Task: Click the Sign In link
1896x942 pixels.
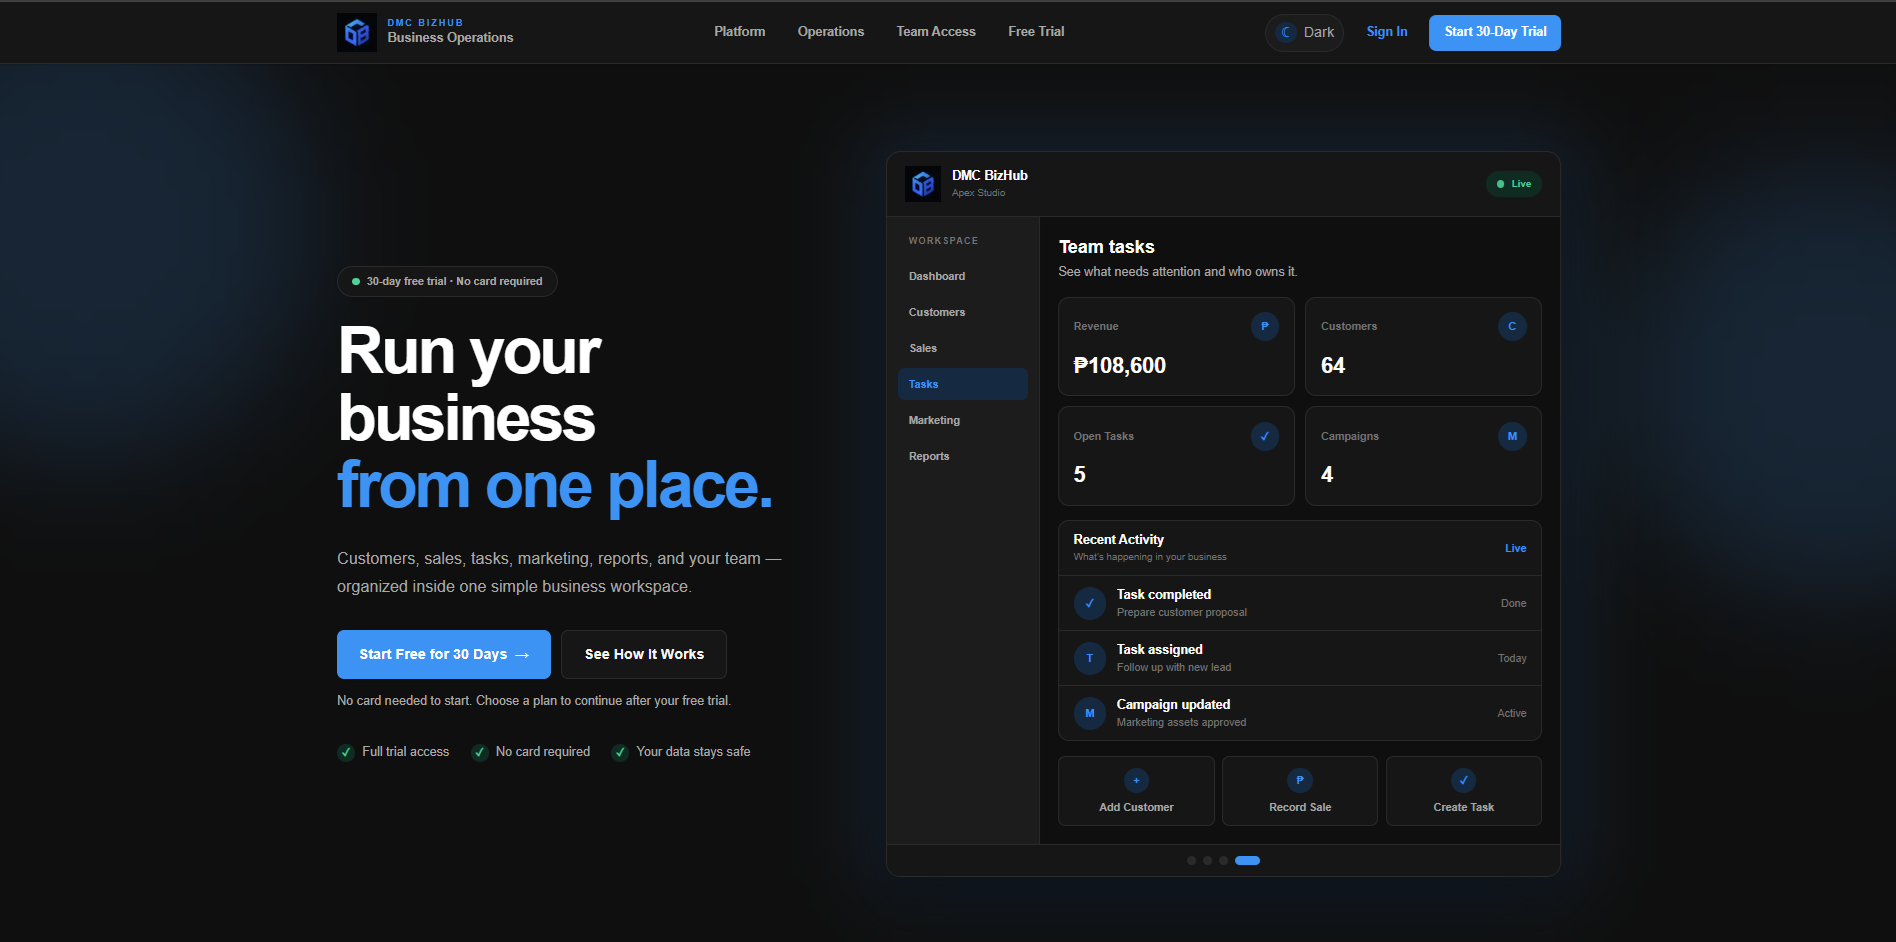Action: [1387, 32]
